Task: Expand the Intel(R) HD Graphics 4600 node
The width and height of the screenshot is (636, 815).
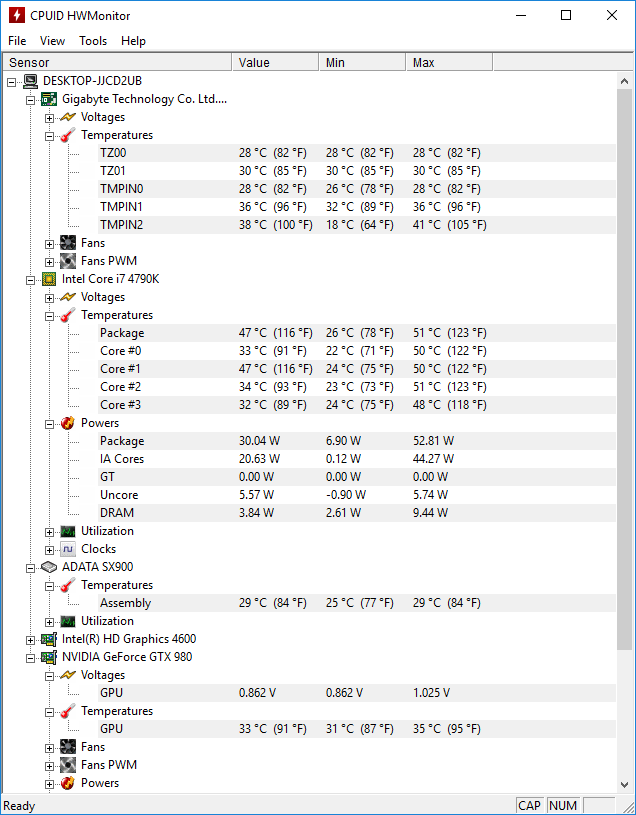Action: [31, 640]
